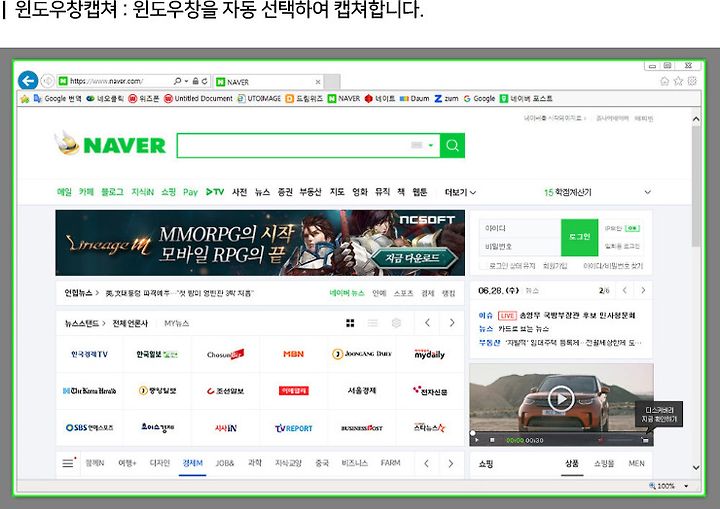Go back with the browser back arrow
Screen dimensions: 720x509
coord(28,81)
